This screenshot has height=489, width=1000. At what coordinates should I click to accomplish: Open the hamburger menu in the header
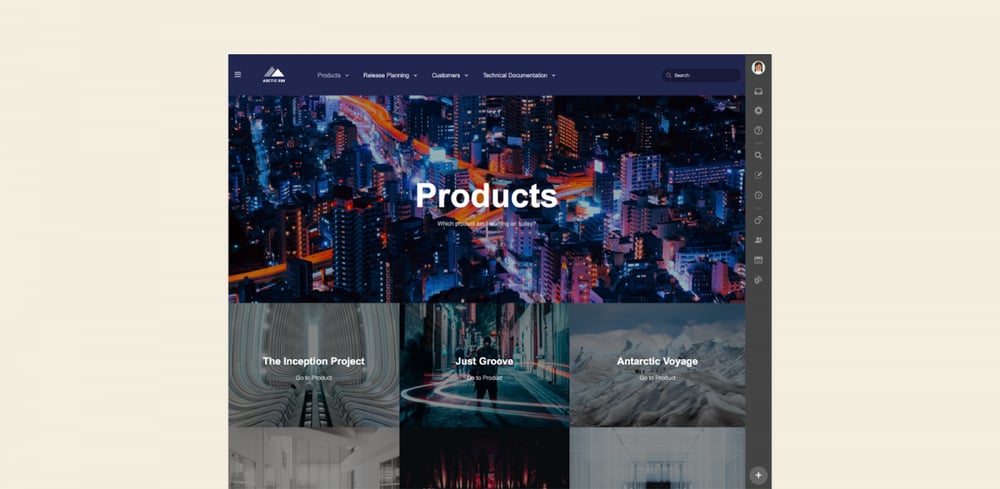point(238,75)
